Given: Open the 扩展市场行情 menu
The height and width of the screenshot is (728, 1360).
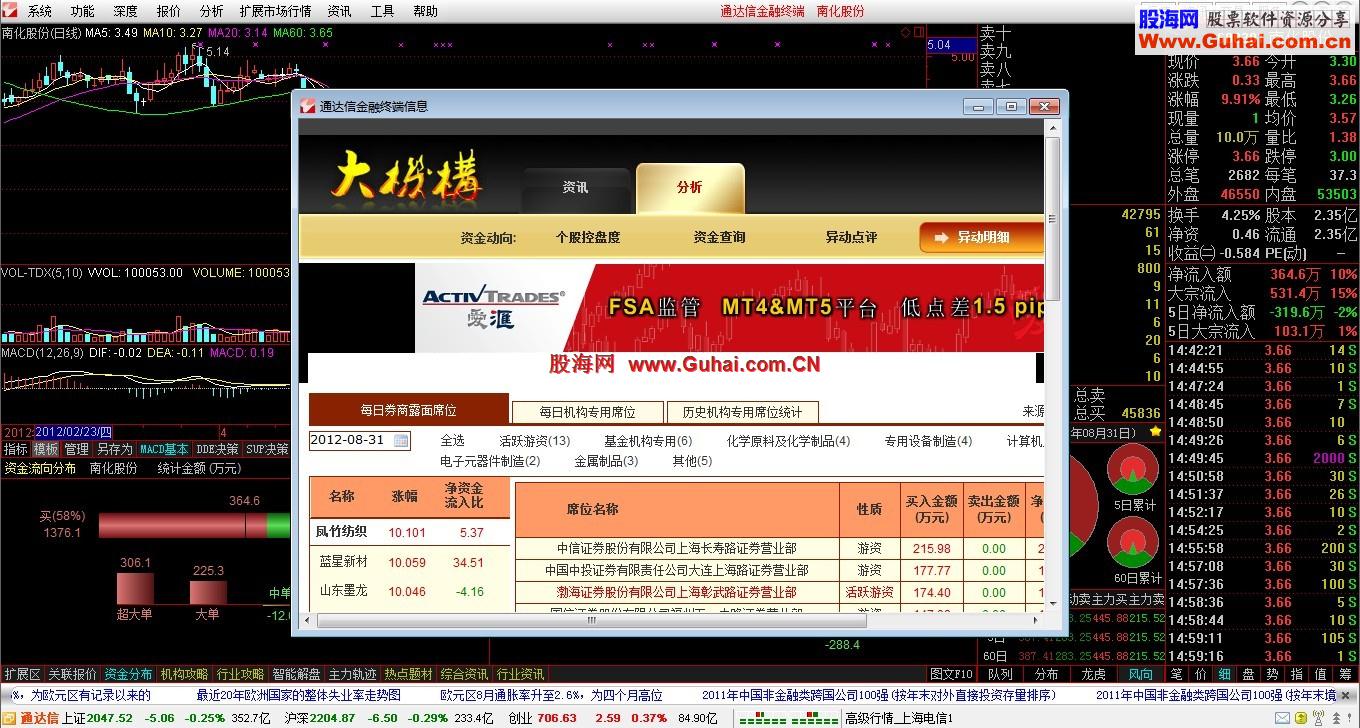Looking at the screenshot, I should (275, 11).
